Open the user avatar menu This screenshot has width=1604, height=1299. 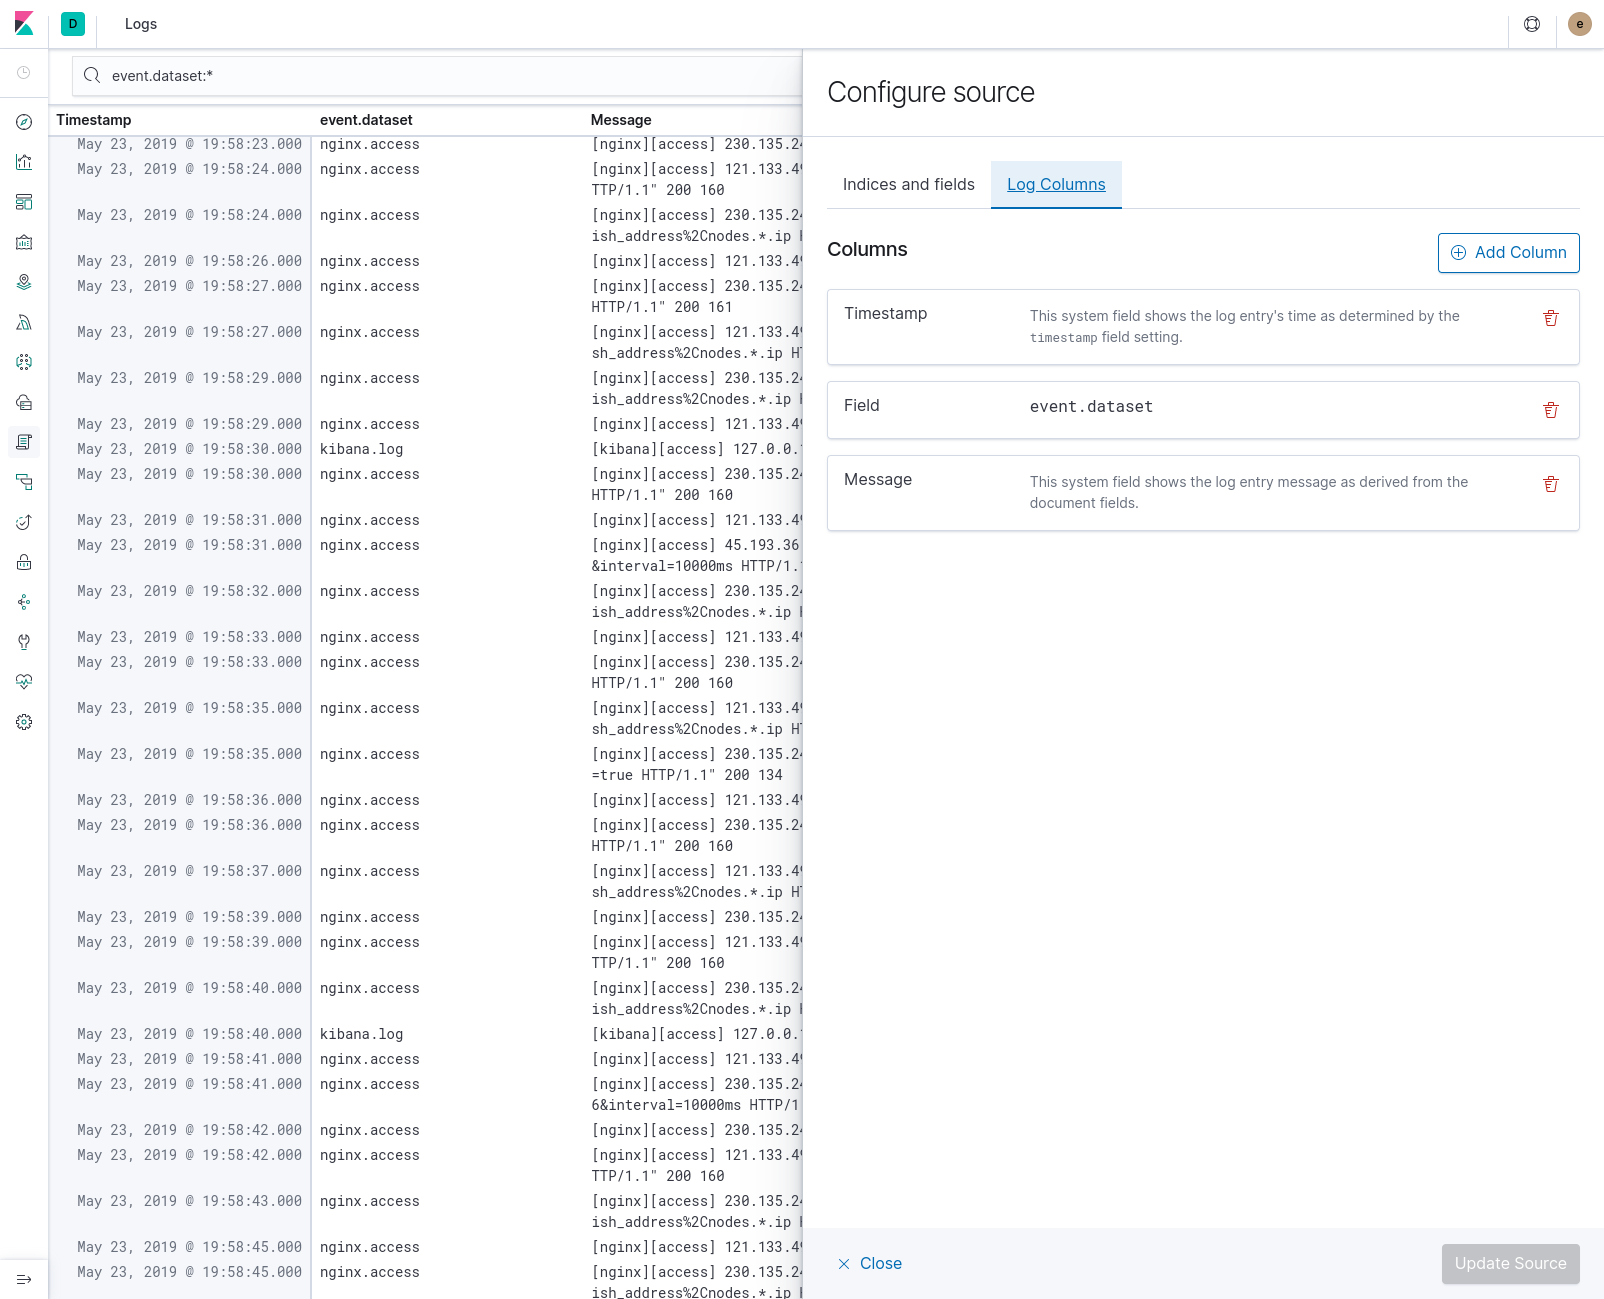(x=1579, y=24)
